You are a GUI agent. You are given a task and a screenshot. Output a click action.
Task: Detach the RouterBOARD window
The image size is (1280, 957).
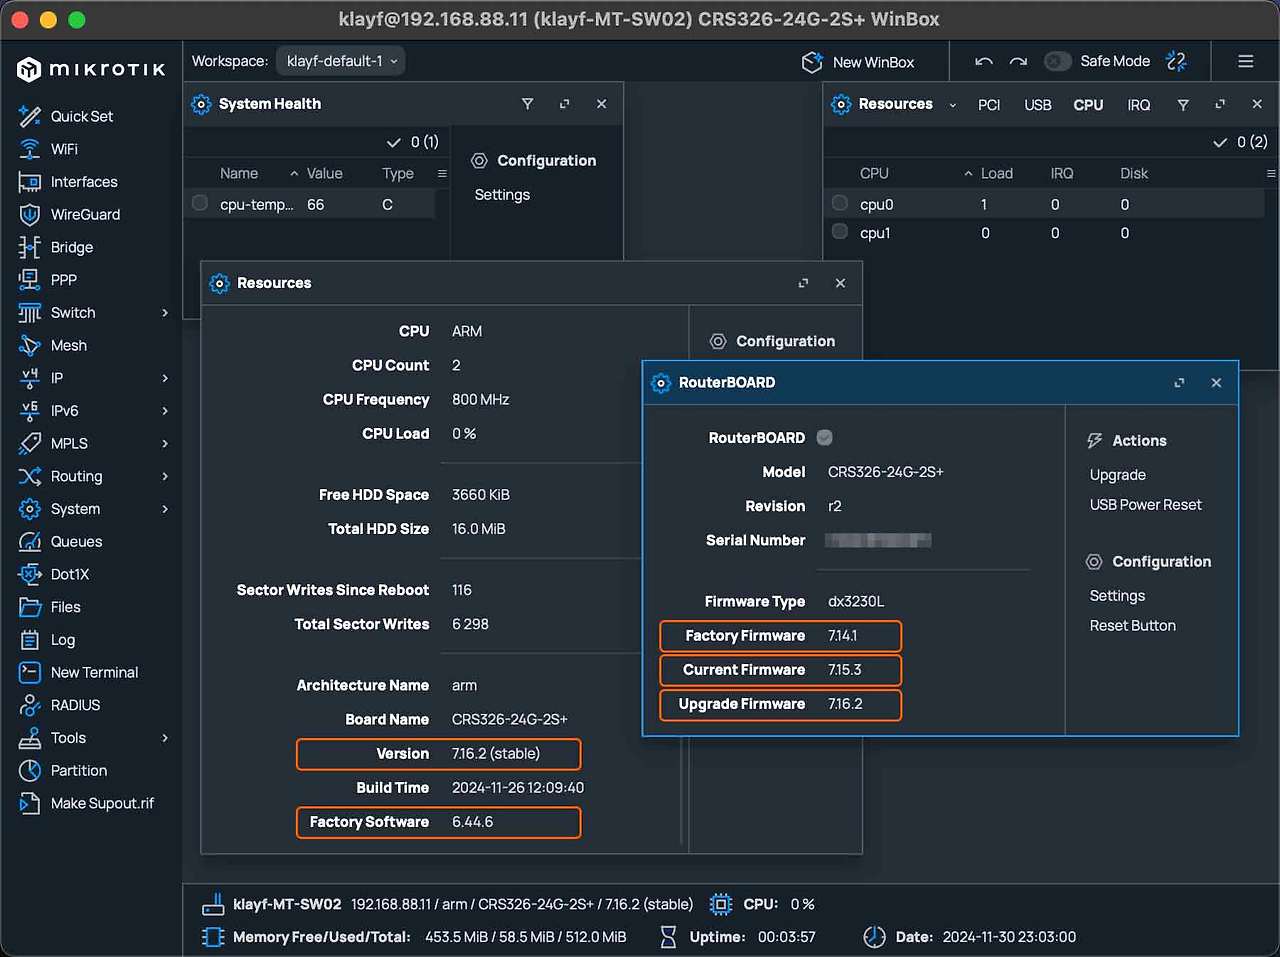(x=1180, y=383)
